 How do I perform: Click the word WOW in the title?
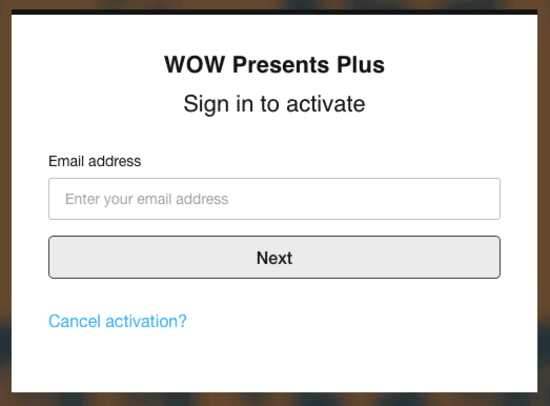coord(195,65)
